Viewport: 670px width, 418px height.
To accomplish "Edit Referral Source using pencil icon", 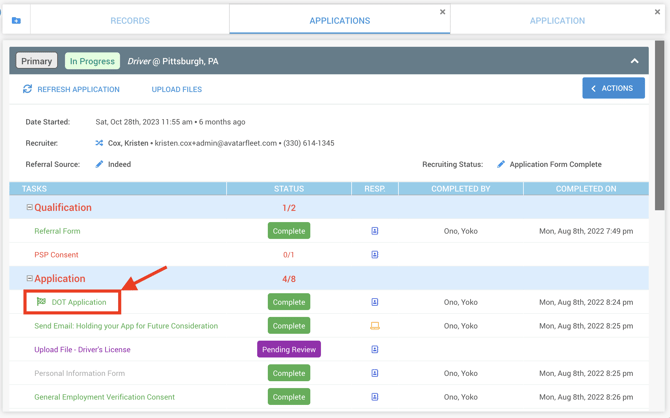I will coord(99,164).
